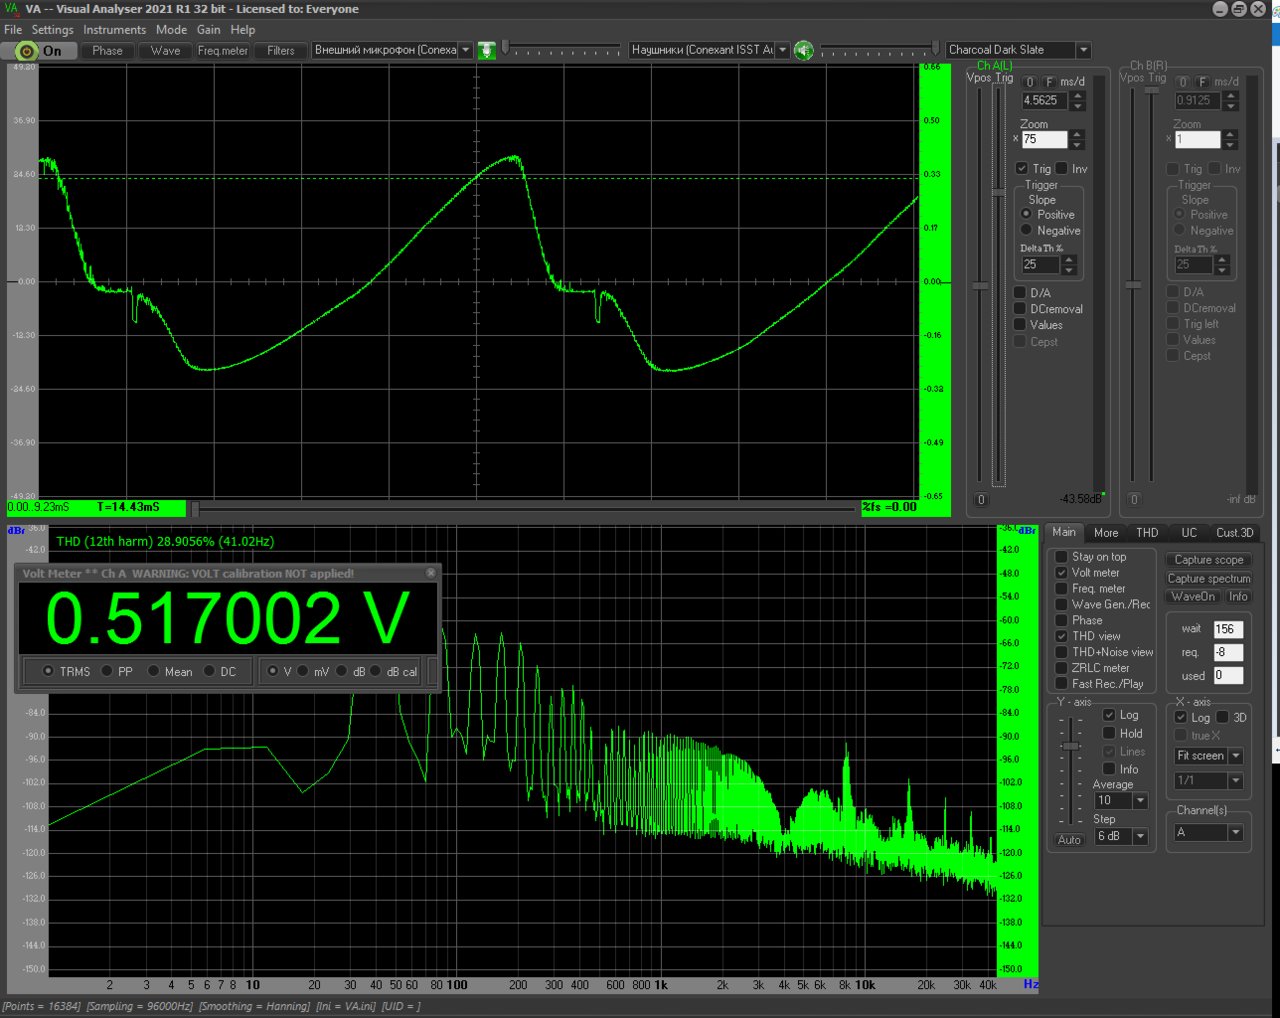Screen dimensions: 1280x1018
Task: Enable the DCremoval checkbox for Ch A
Action: coord(1020,309)
